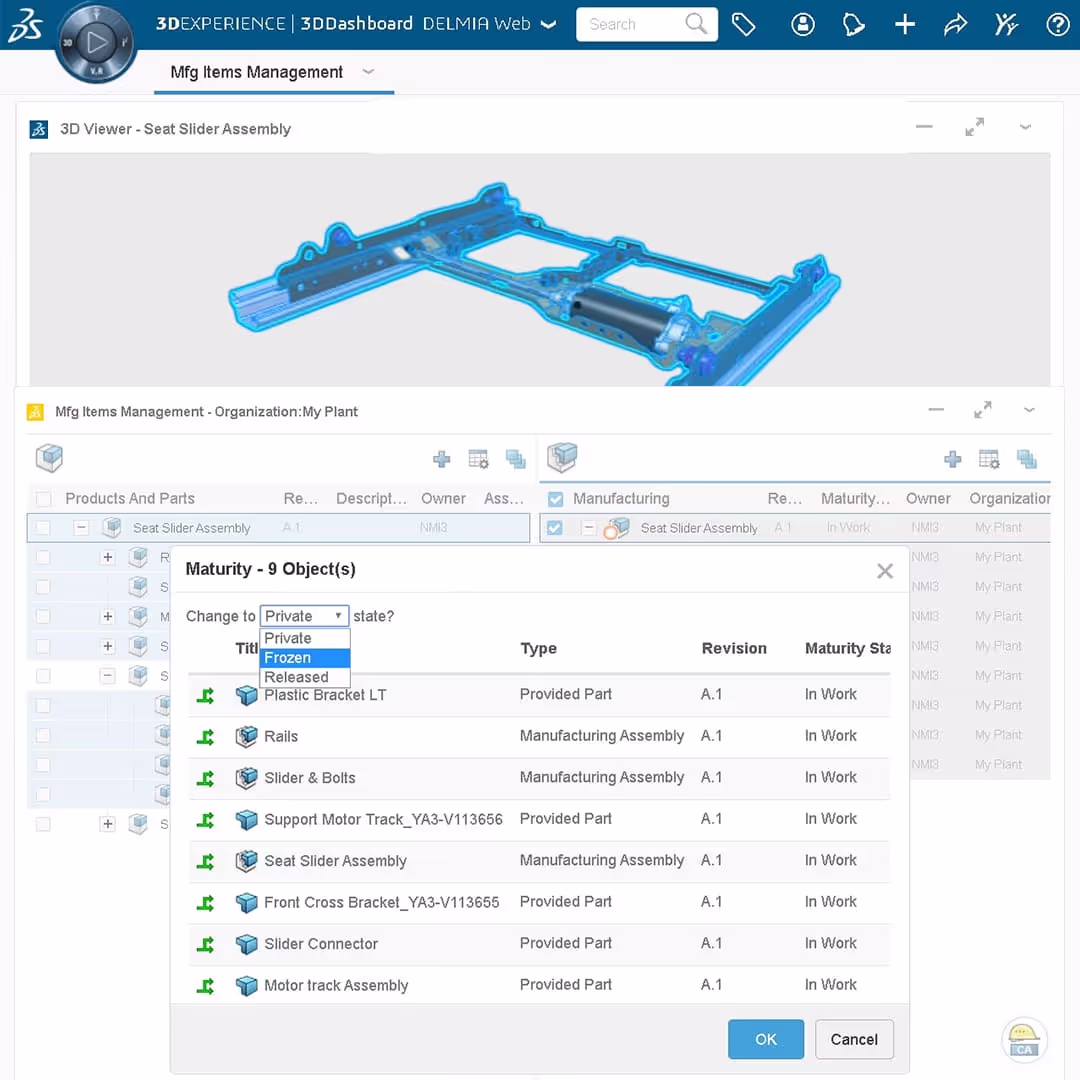Check the fifth row checkbox in Products tree
The image size is (1080, 1080).
[x=43, y=646]
